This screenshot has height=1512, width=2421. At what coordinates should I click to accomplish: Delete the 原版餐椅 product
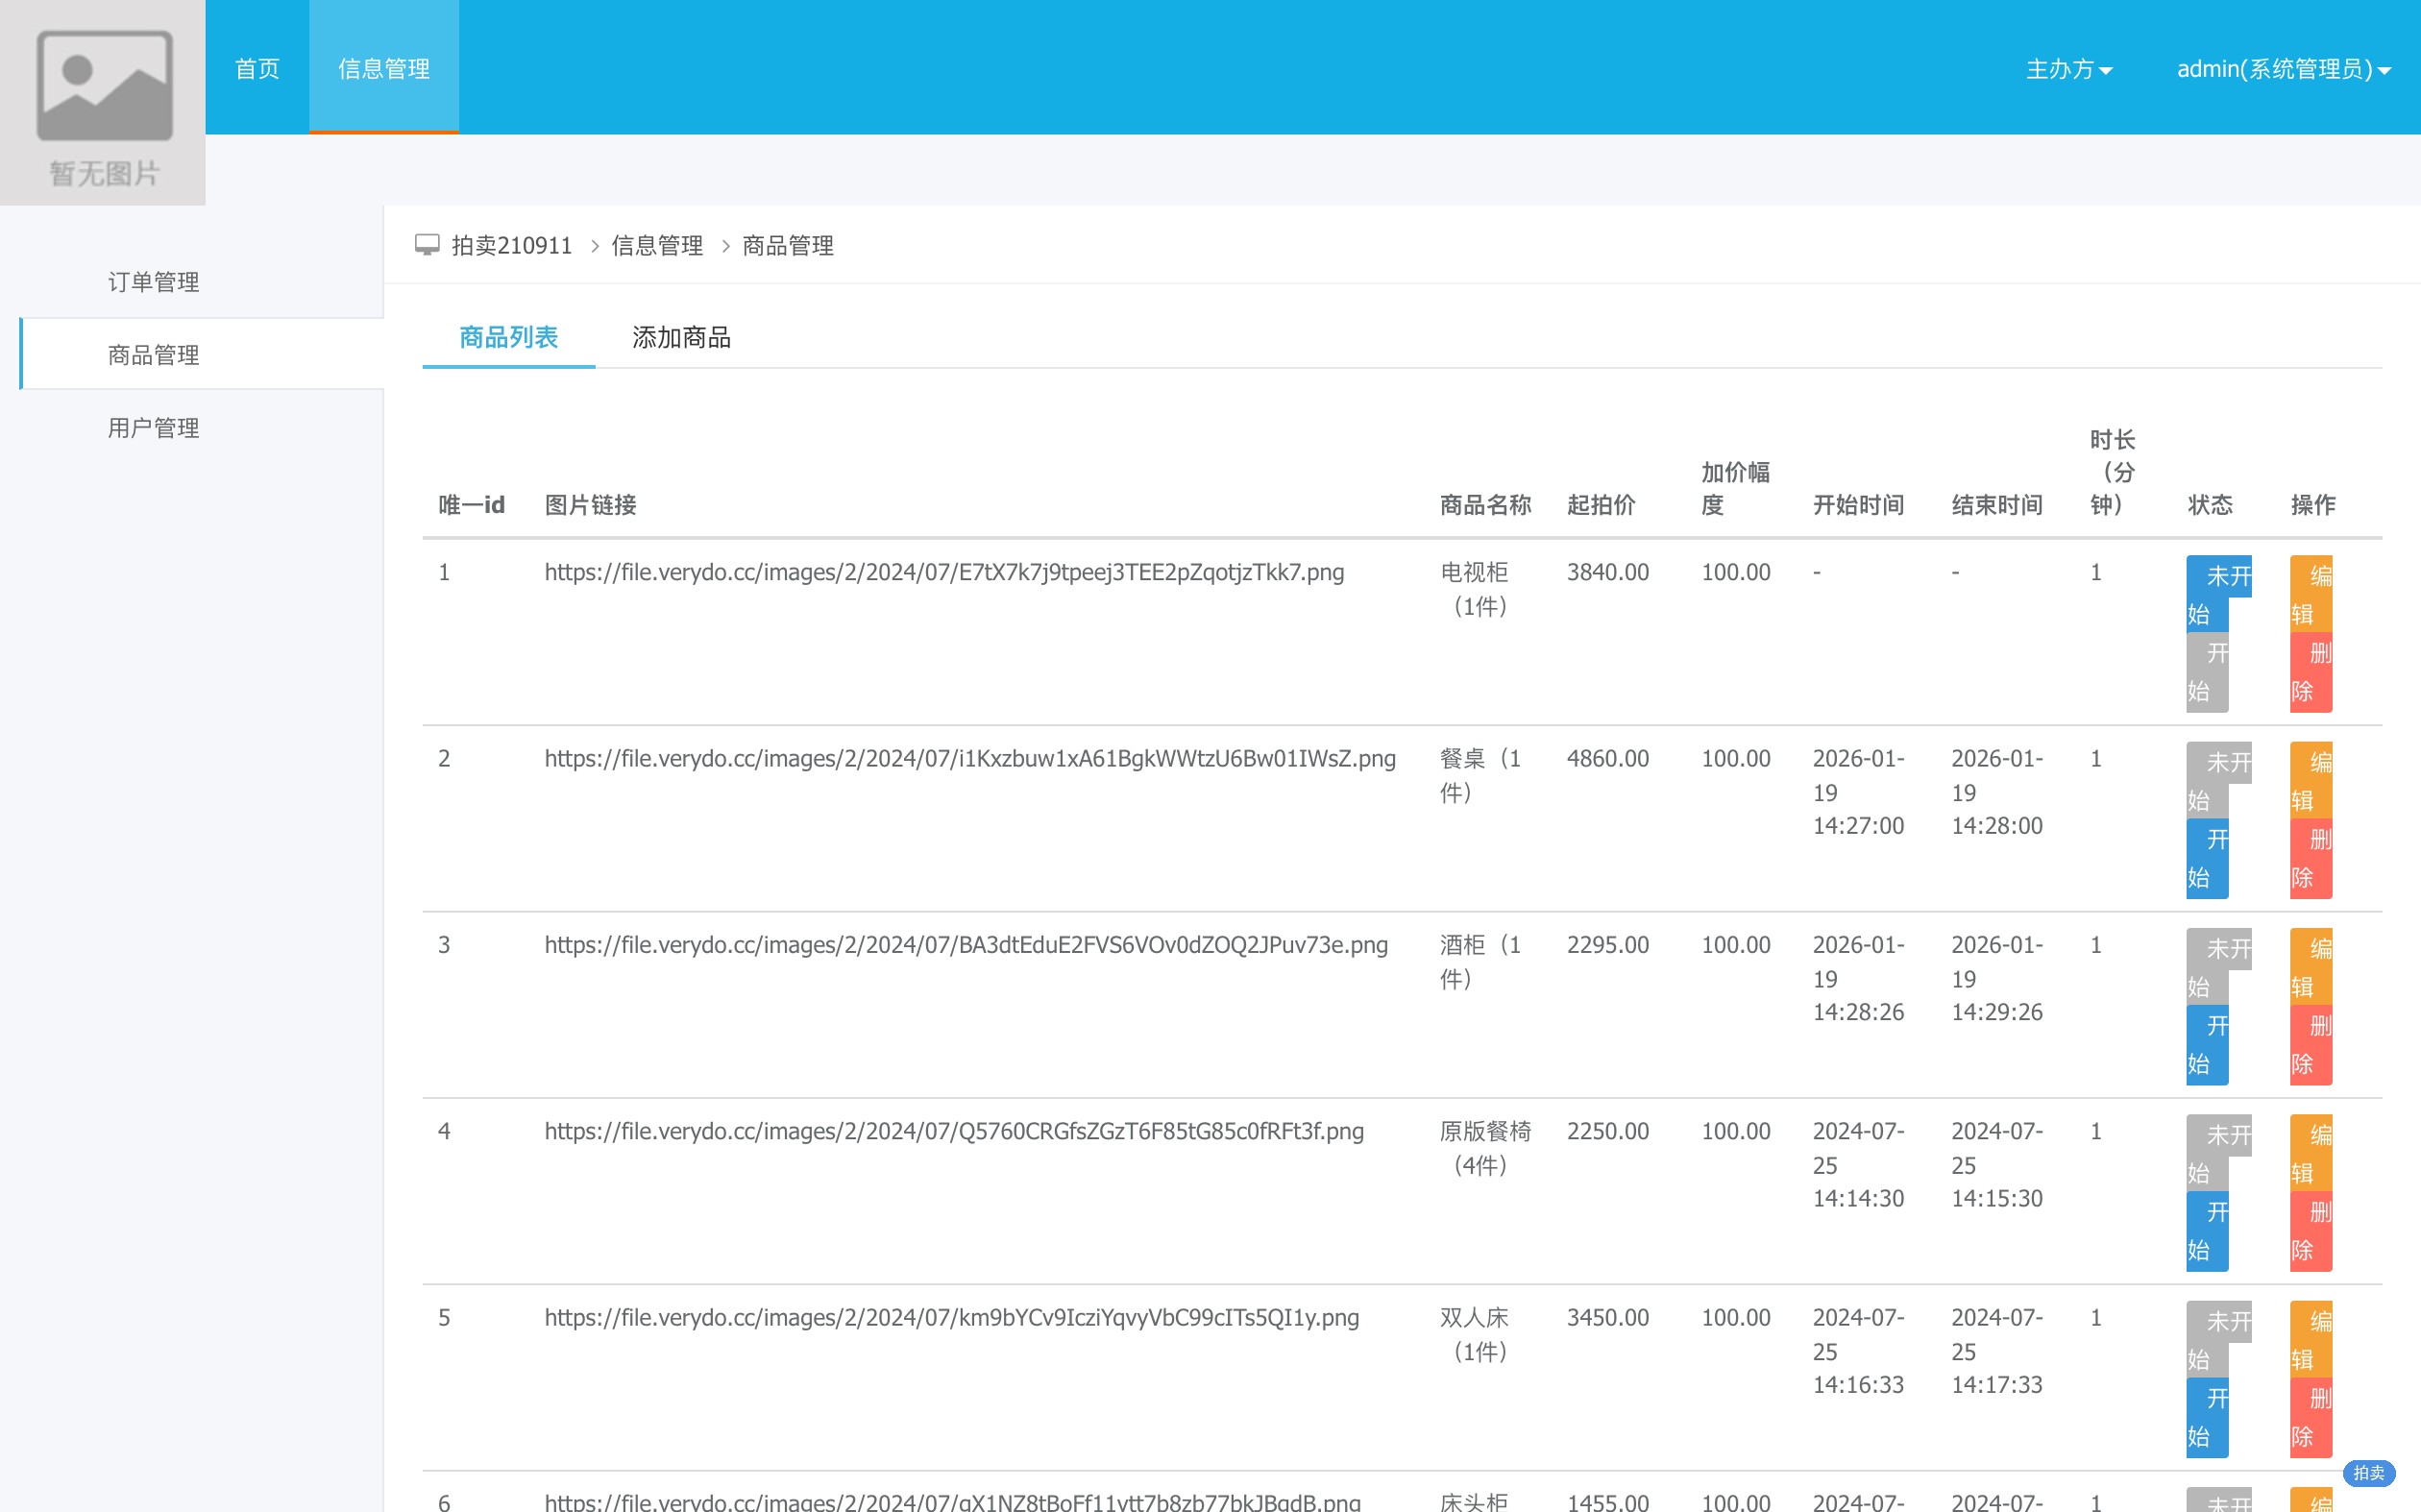[2311, 1231]
